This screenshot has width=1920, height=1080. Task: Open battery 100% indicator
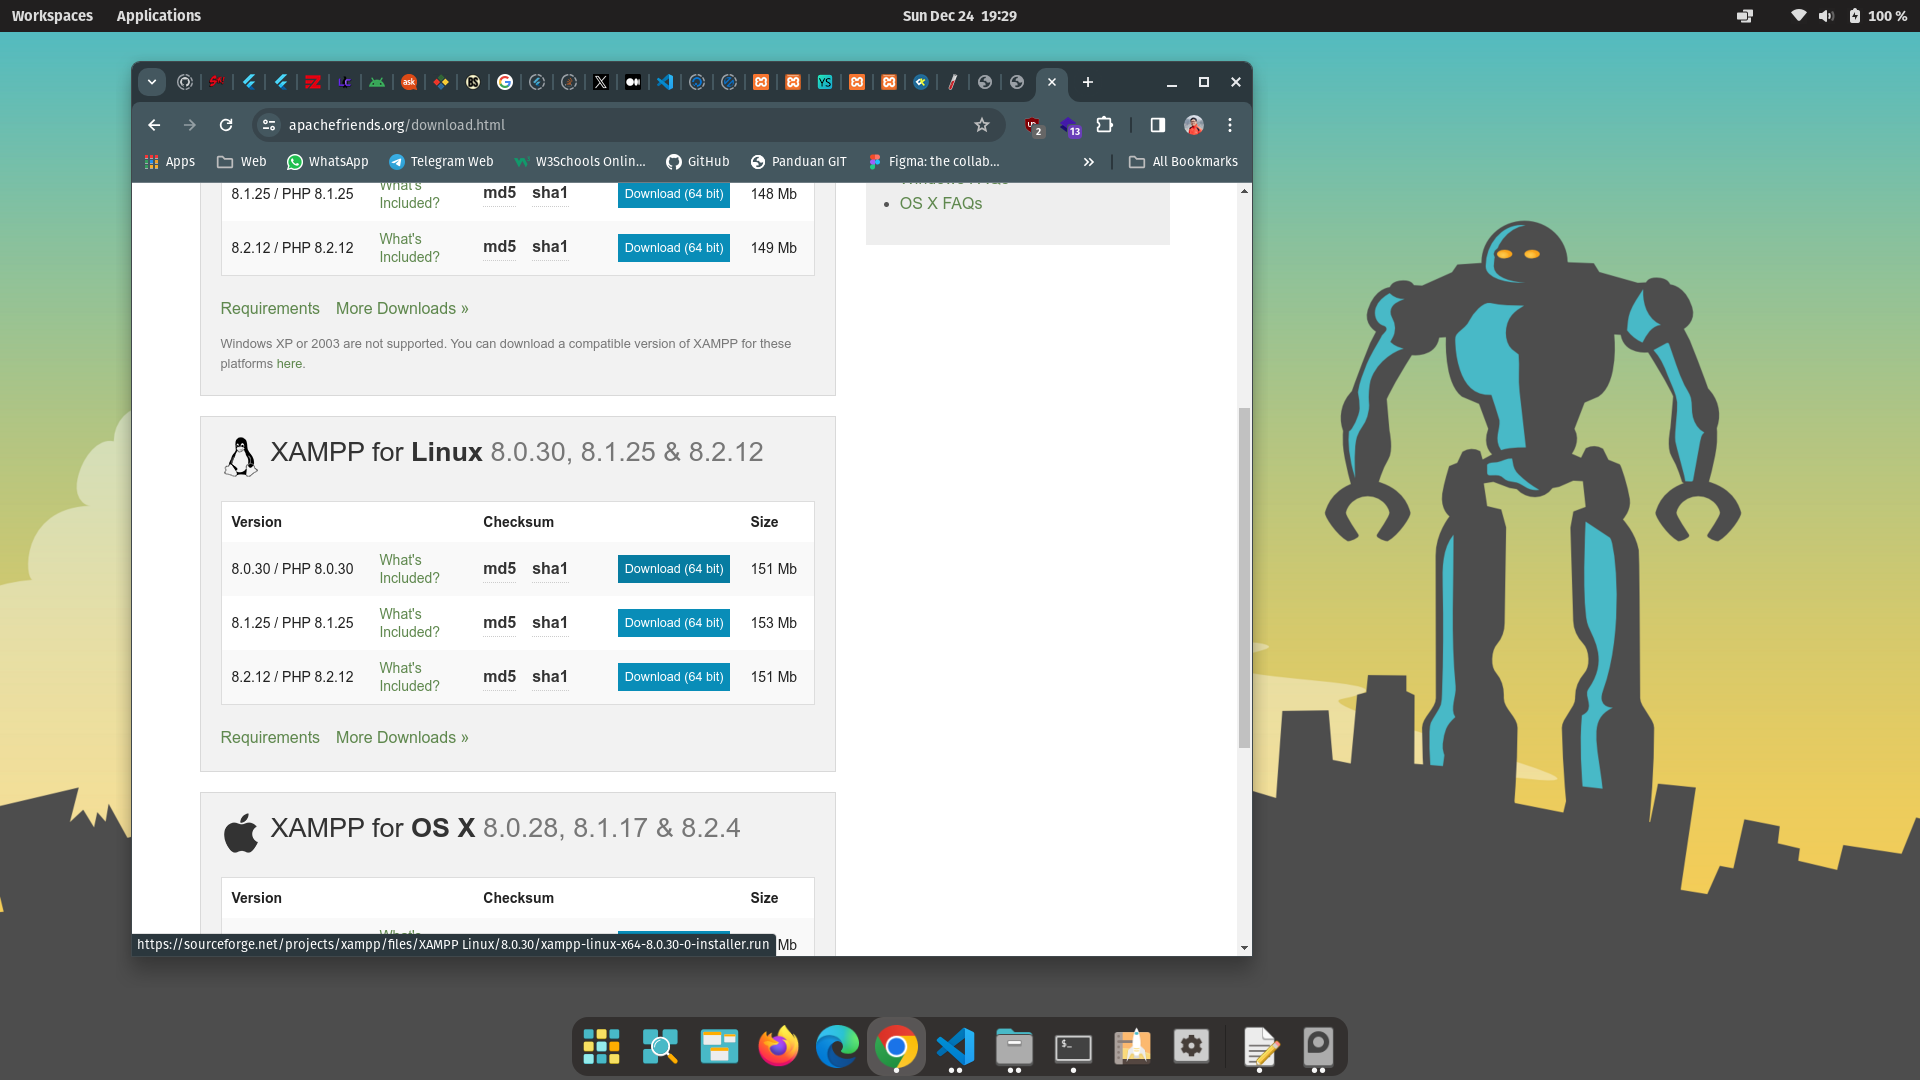[1878, 16]
